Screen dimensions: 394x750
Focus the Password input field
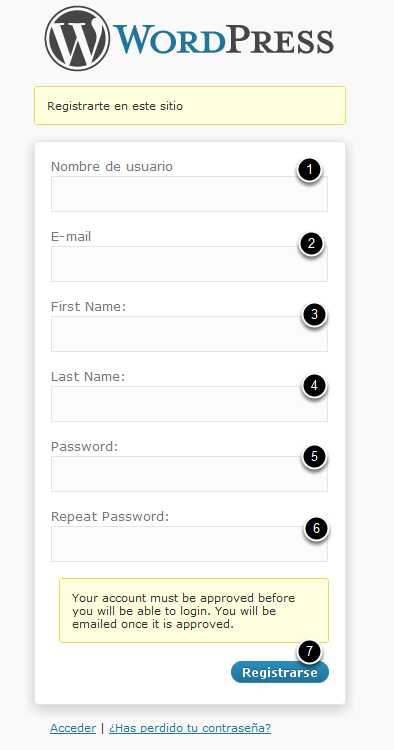[x=189, y=474]
